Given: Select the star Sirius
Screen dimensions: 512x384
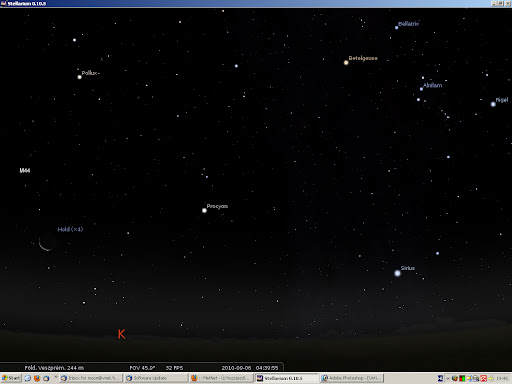Looking at the screenshot, I should click(x=397, y=273).
